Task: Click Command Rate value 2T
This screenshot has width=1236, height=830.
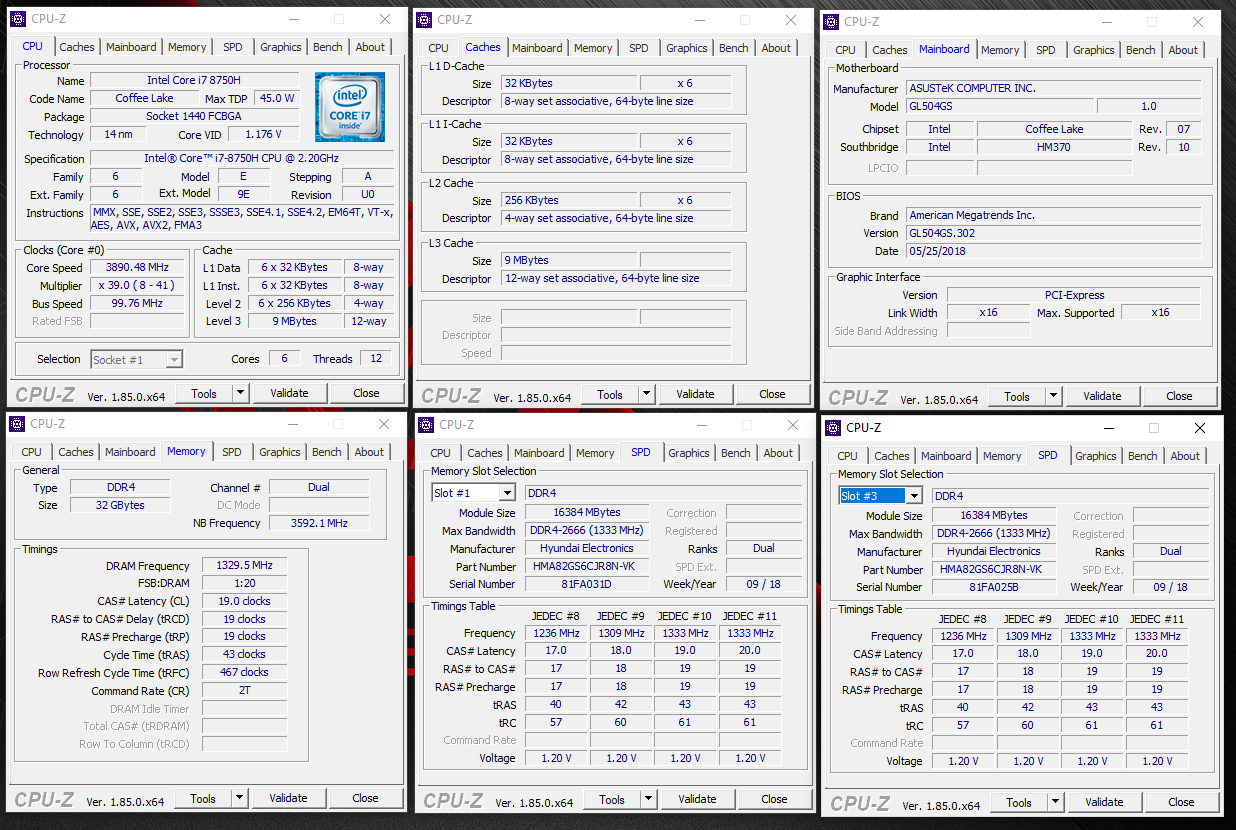Action: [244, 691]
